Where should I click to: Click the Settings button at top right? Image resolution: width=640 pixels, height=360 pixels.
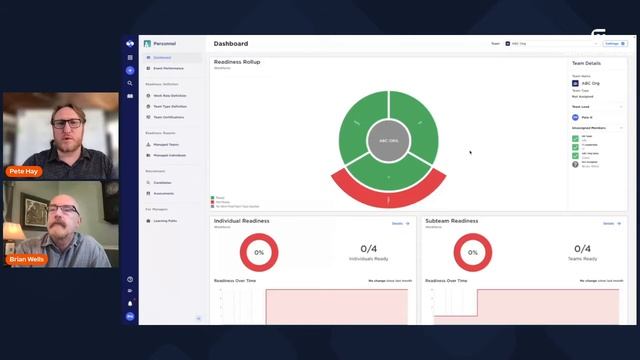coord(615,44)
